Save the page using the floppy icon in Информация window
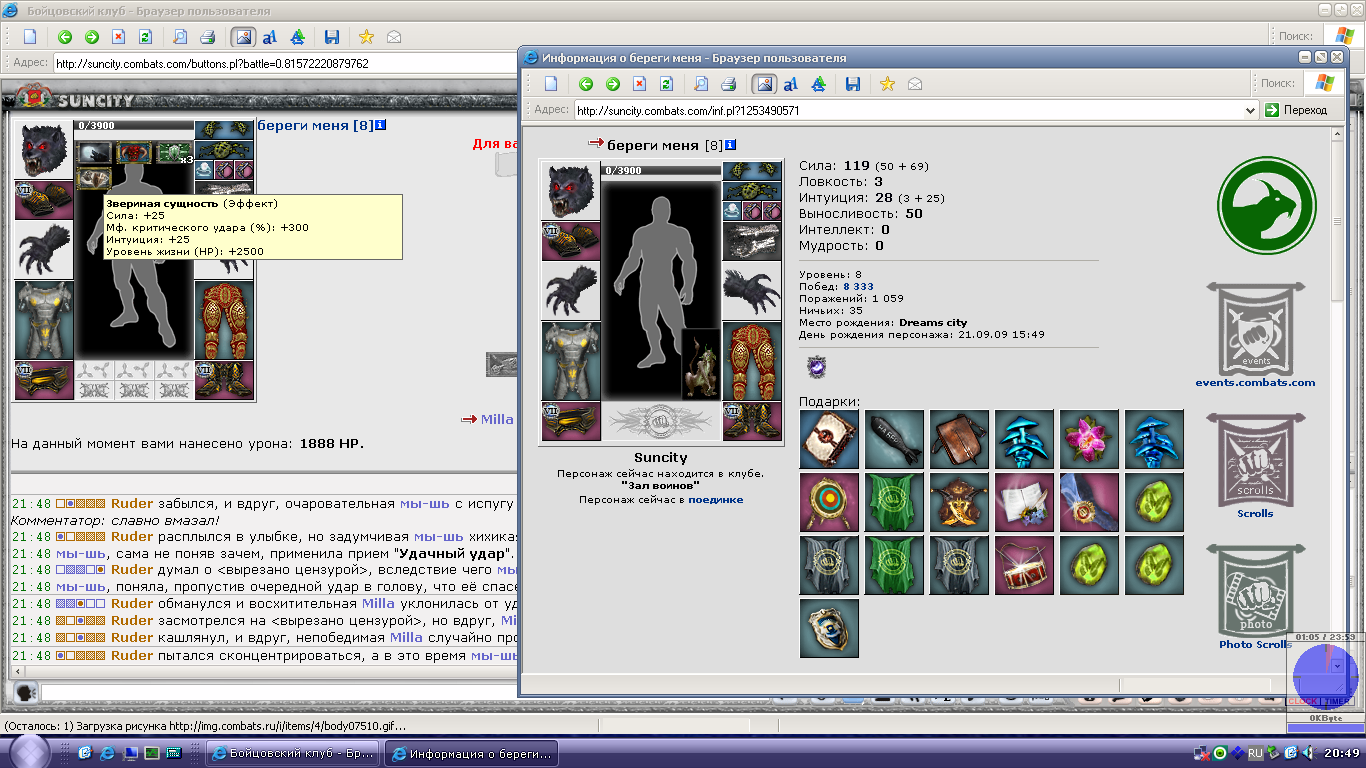 pyautogui.click(x=853, y=84)
